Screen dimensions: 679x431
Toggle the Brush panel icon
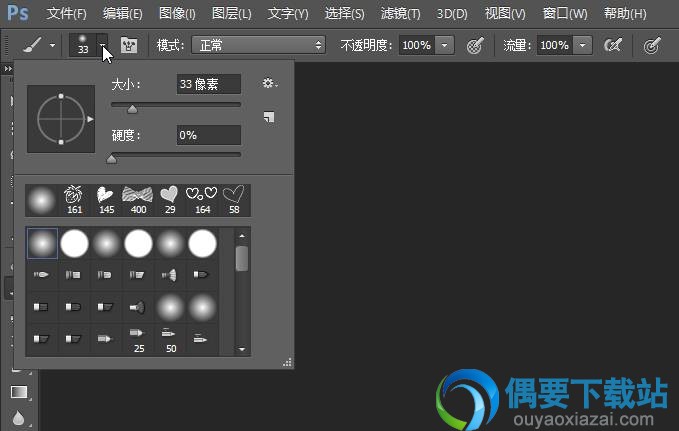click(129, 45)
